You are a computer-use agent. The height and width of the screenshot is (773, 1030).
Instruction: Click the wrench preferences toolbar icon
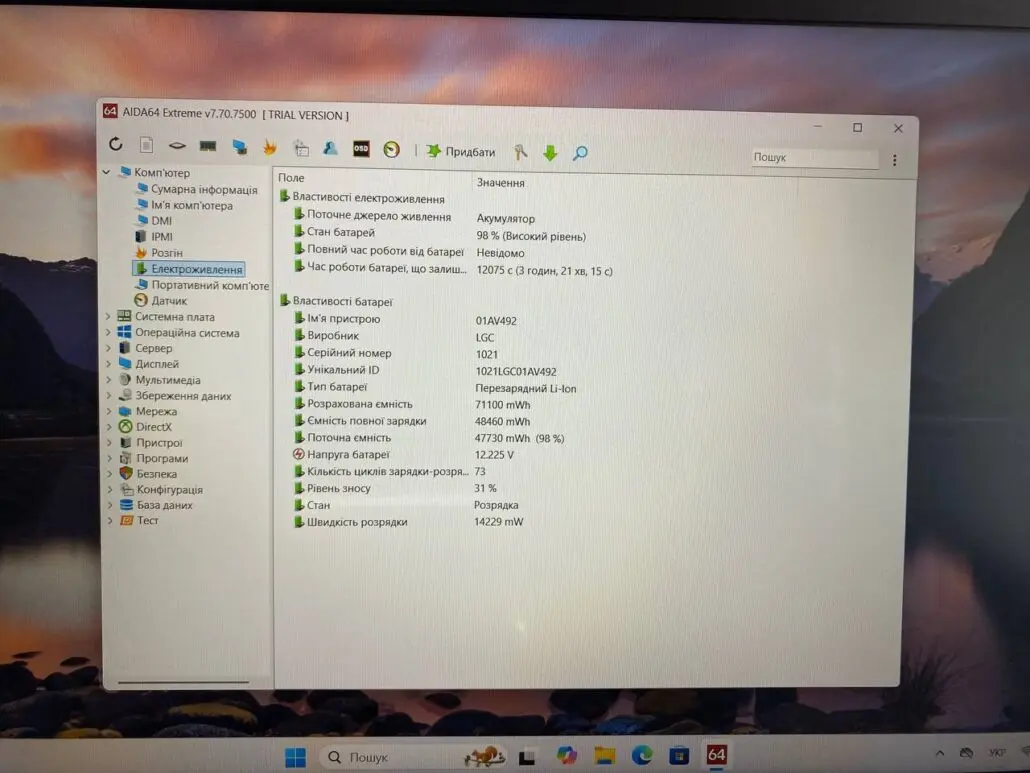tap(520, 152)
